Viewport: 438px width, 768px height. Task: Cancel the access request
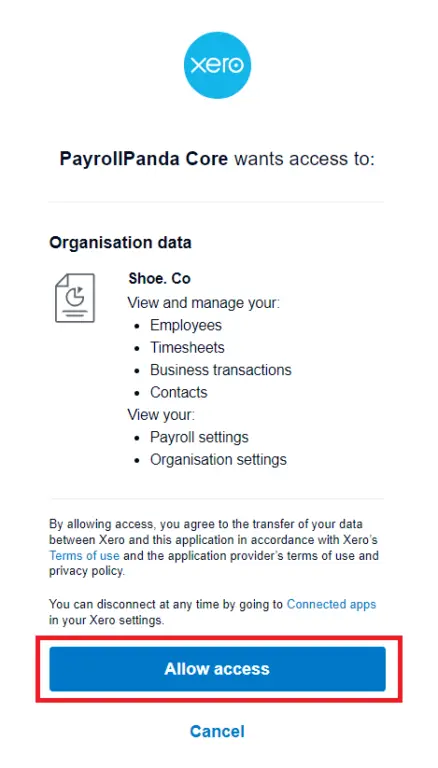coord(217,731)
